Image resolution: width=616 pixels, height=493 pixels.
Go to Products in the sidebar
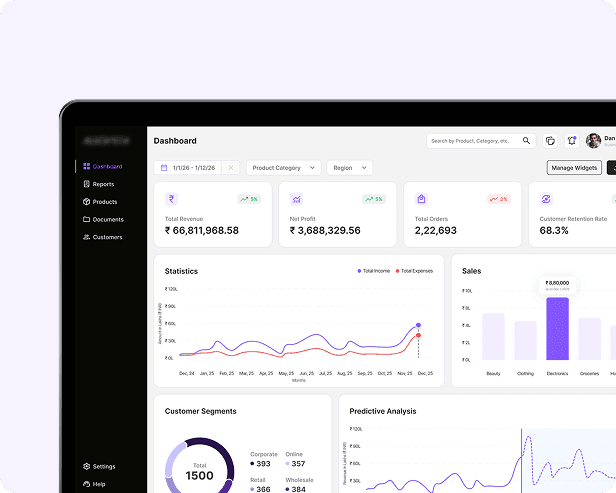(100, 202)
